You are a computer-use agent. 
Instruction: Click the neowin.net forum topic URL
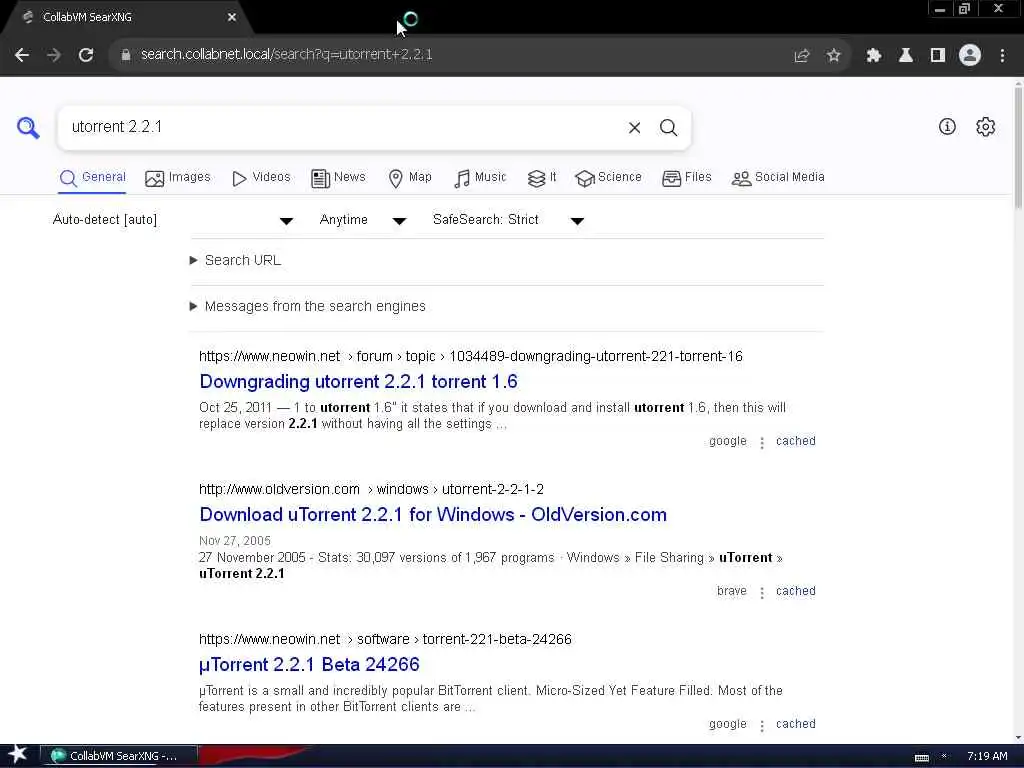coord(471,357)
